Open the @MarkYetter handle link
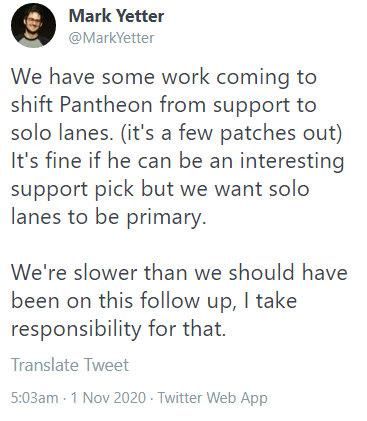 (112, 38)
